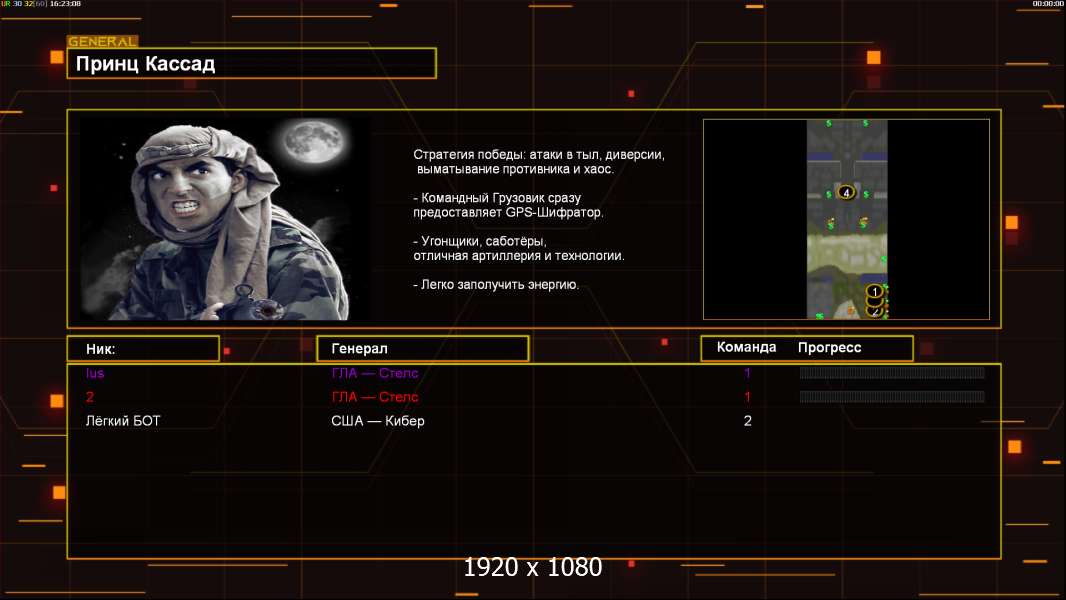Select the Ник: column header
The height and width of the screenshot is (600, 1066).
[x=143, y=349]
